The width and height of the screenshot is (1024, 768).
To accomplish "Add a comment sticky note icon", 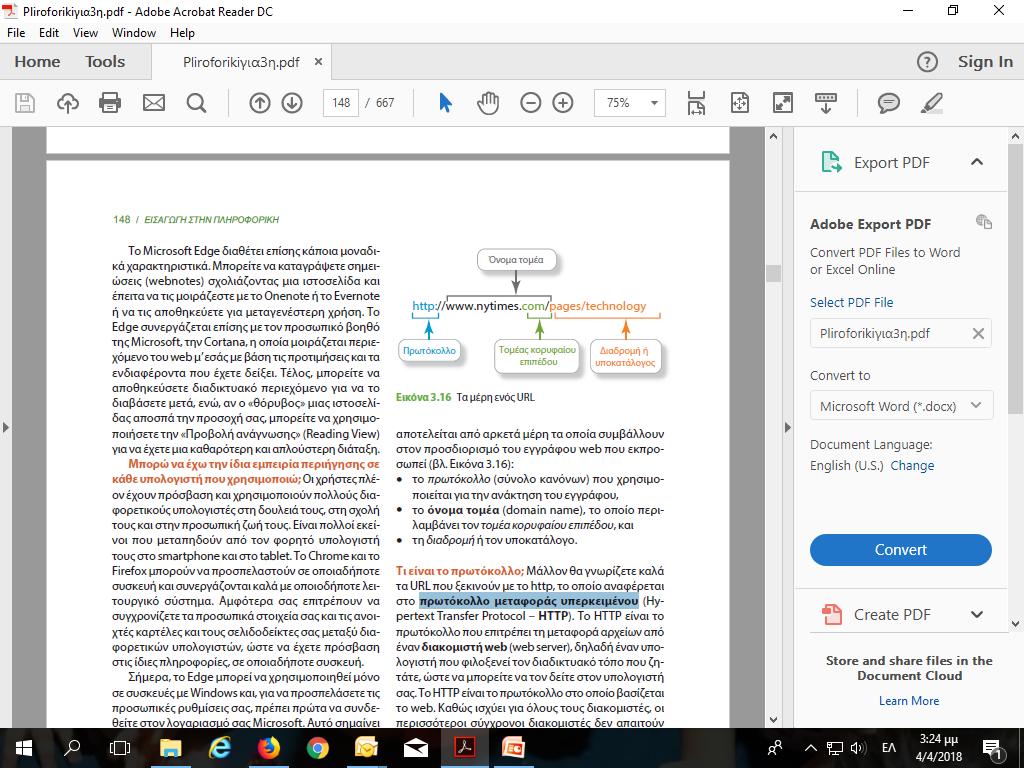I will click(x=889, y=103).
